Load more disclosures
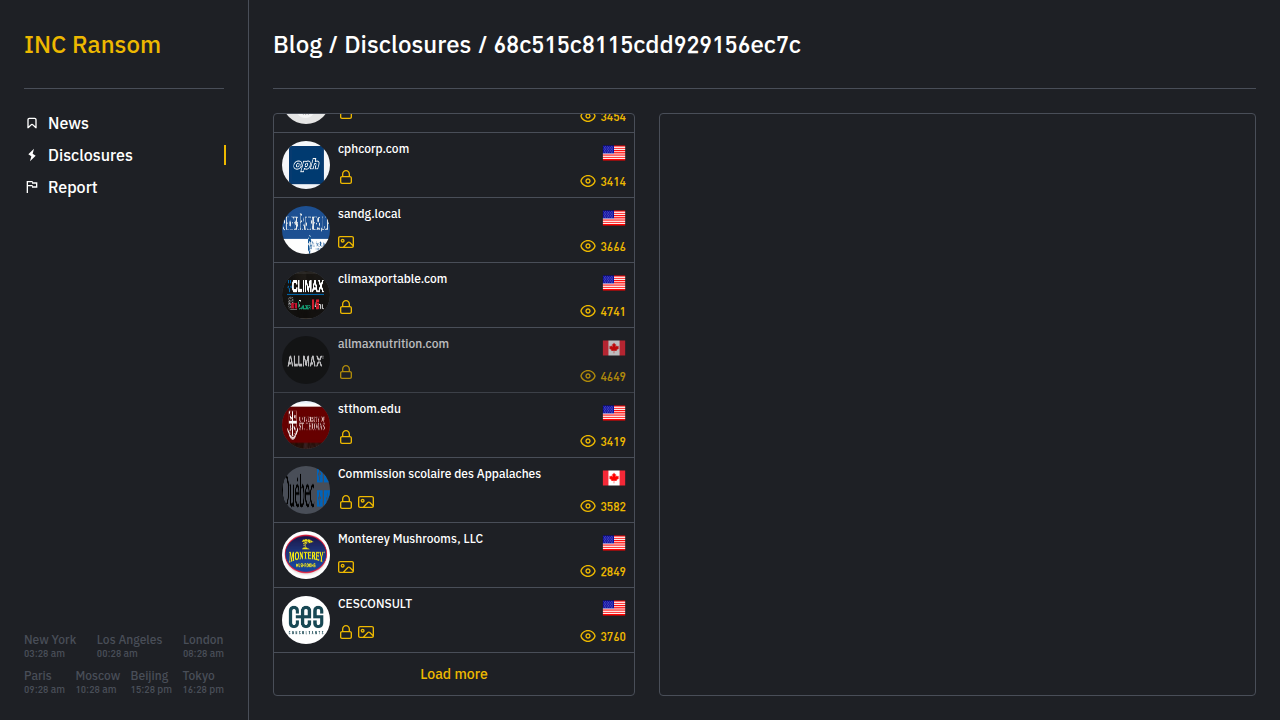 (454, 674)
